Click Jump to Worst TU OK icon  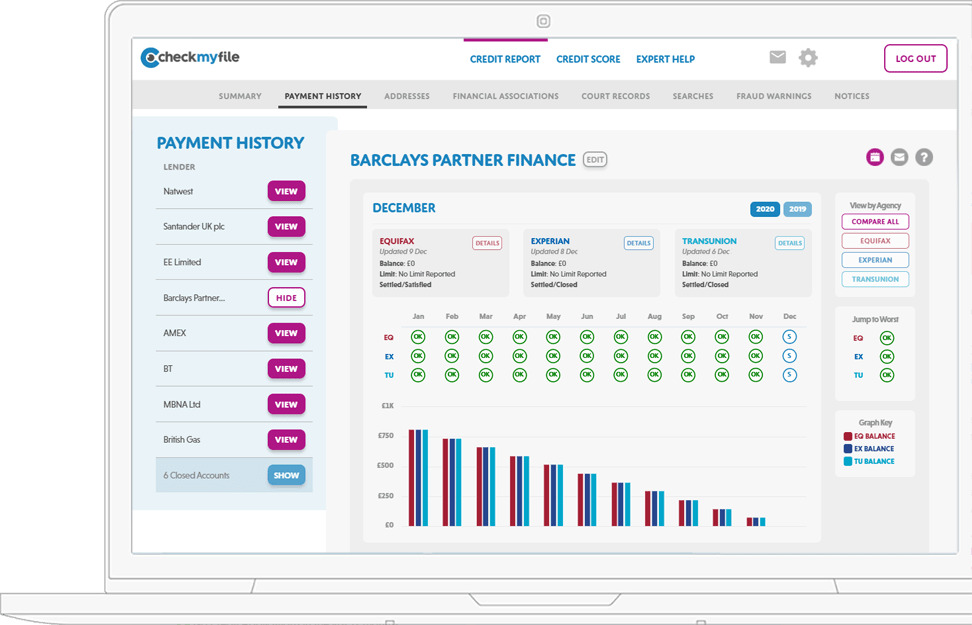coord(887,375)
